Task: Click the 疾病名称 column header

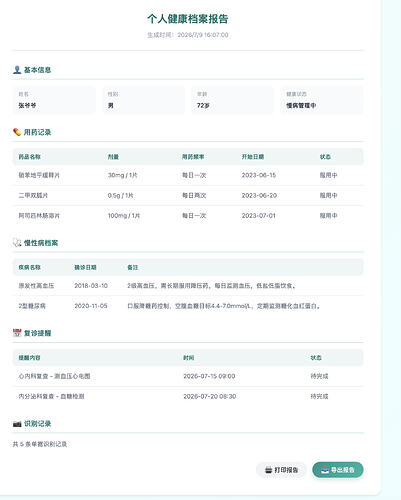Action: [x=29, y=267]
